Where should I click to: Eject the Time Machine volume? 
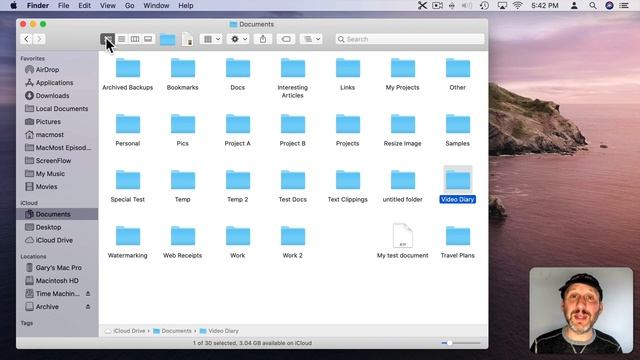[x=88, y=294]
